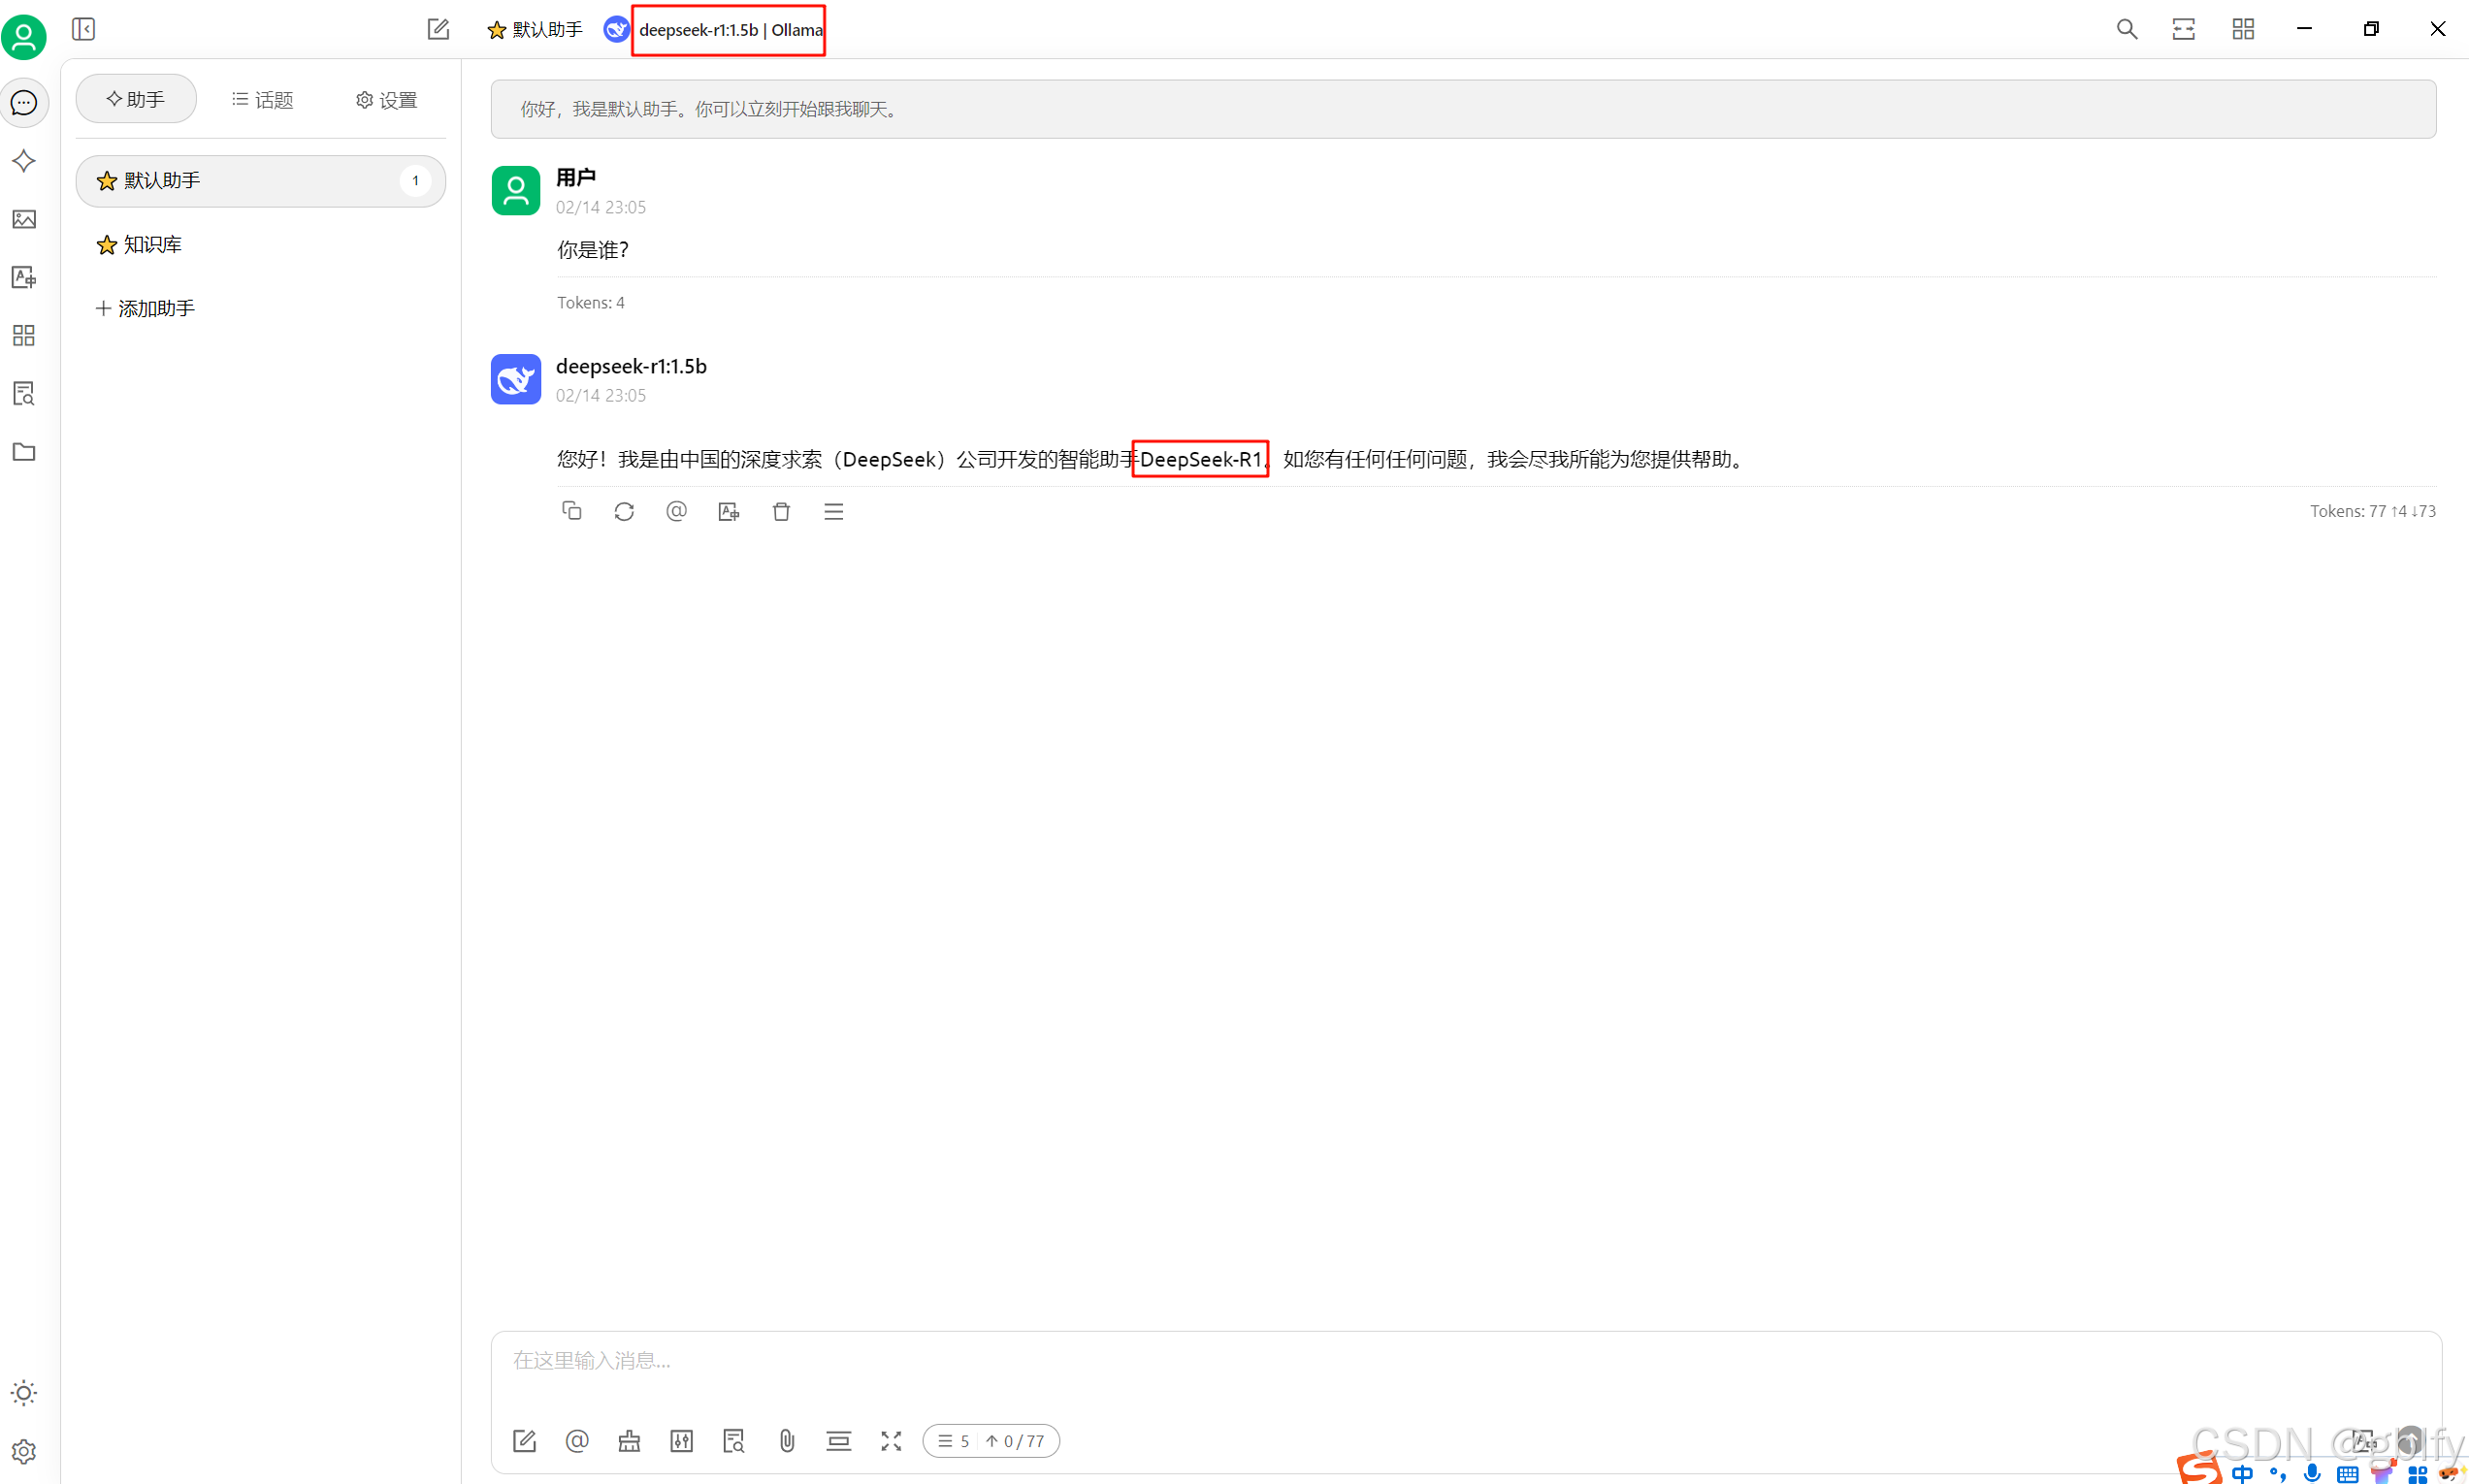Expand the message input box fullscreen
The height and width of the screenshot is (1484, 2469).
(x=891, y=1440)
